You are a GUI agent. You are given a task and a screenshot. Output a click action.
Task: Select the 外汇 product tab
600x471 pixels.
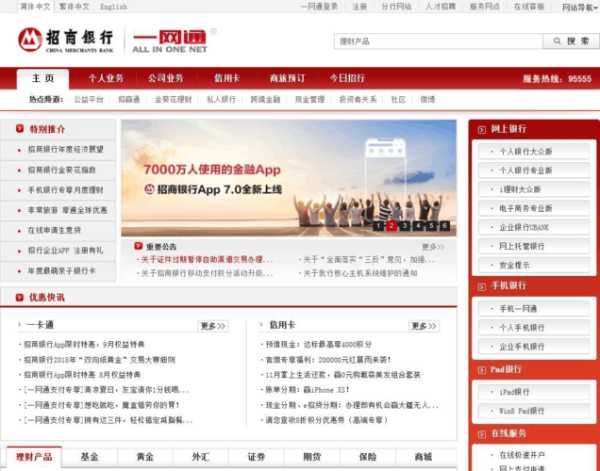tap(201, 457)
